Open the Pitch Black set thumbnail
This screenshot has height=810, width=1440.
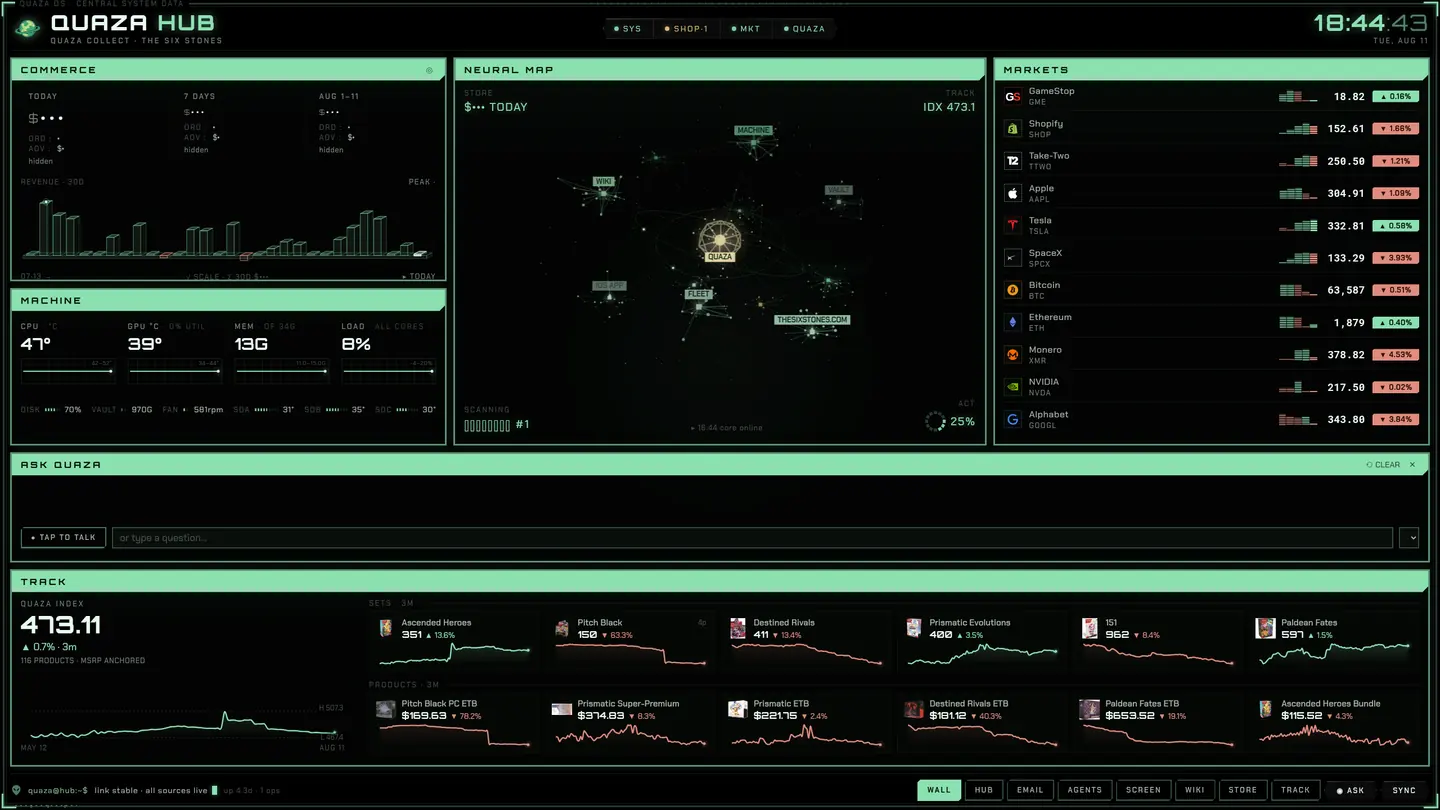[562, 628]
